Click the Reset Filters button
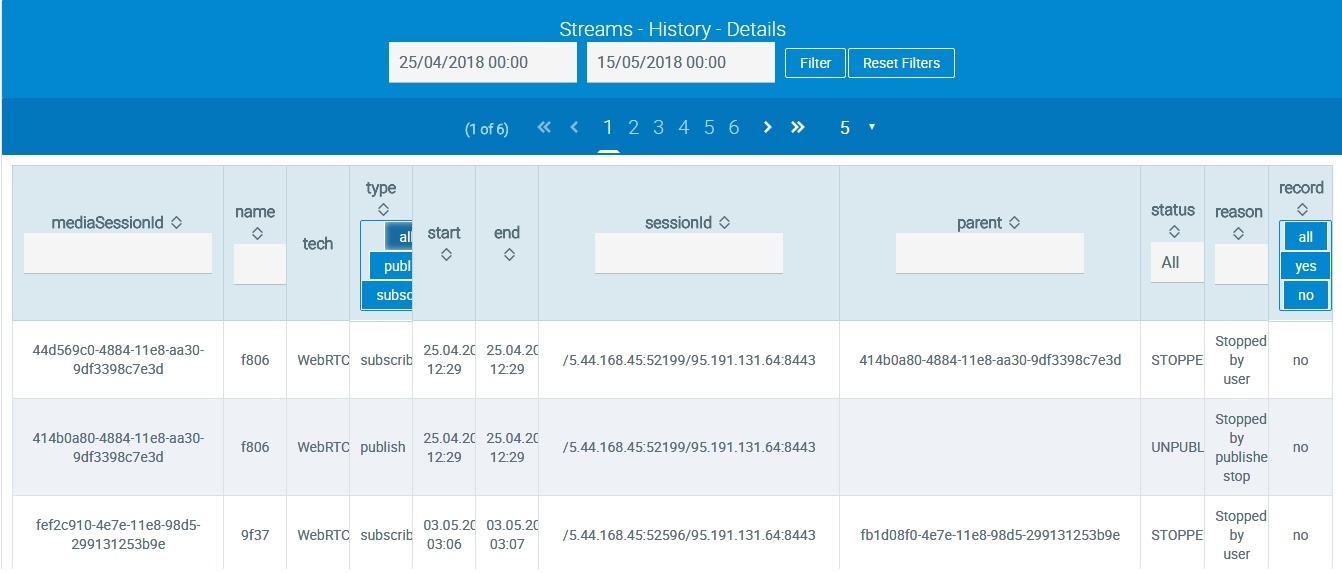Image resolution: width=1342 pixels, height=573 pixels. (901, 63)
